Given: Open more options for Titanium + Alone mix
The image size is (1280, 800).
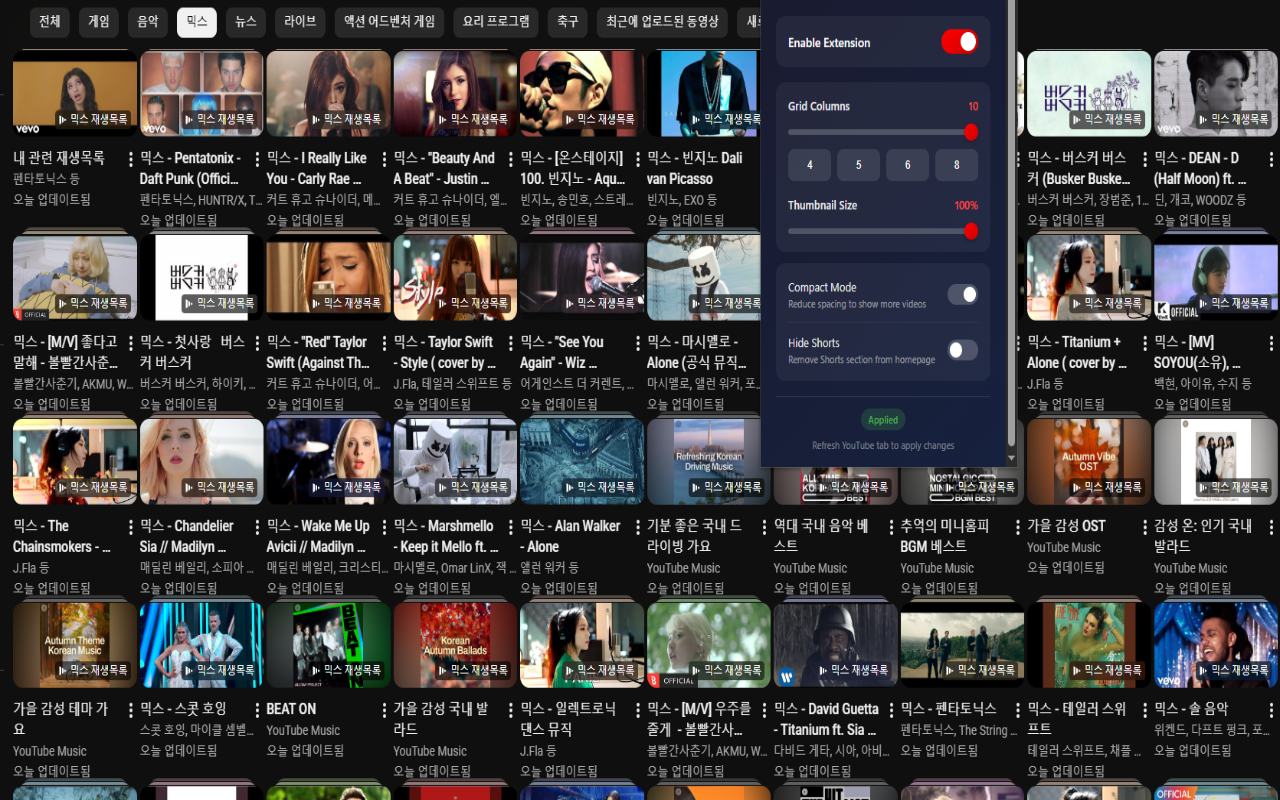Looking at the screenshot, I should click(1146, 343).
